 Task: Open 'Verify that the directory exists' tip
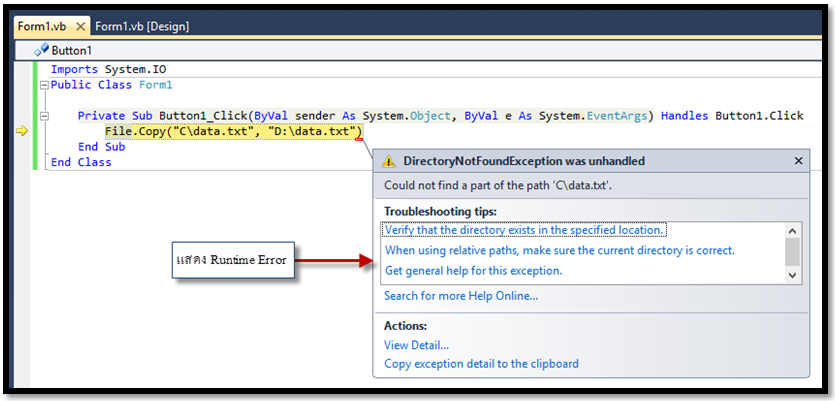523,230
